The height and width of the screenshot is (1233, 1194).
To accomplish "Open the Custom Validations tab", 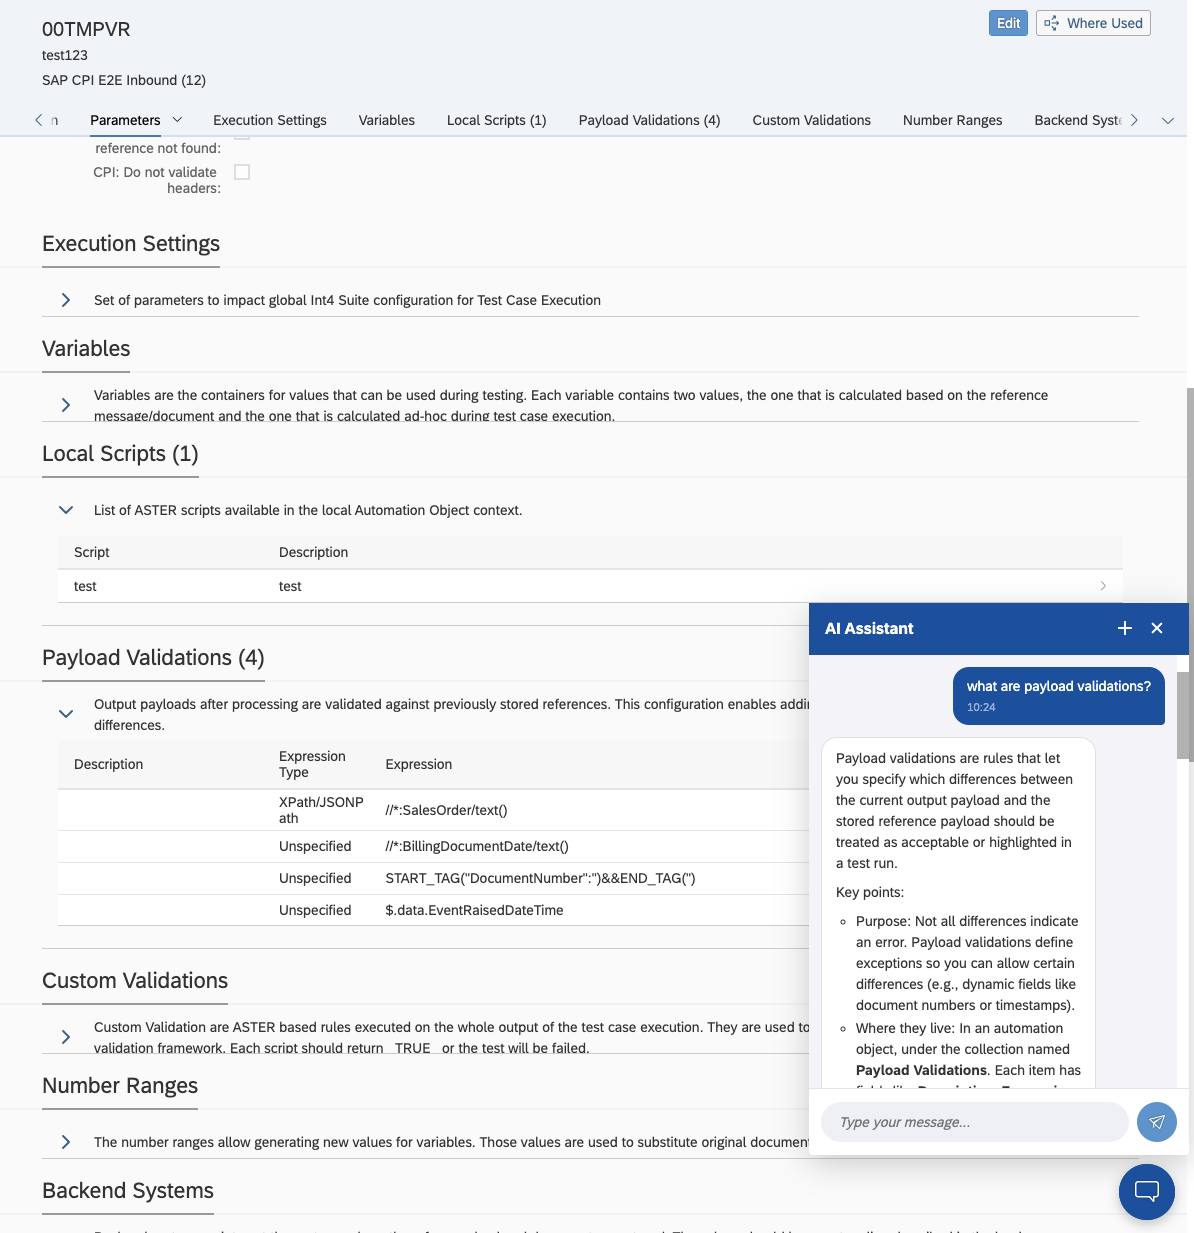I will [811, 120].
